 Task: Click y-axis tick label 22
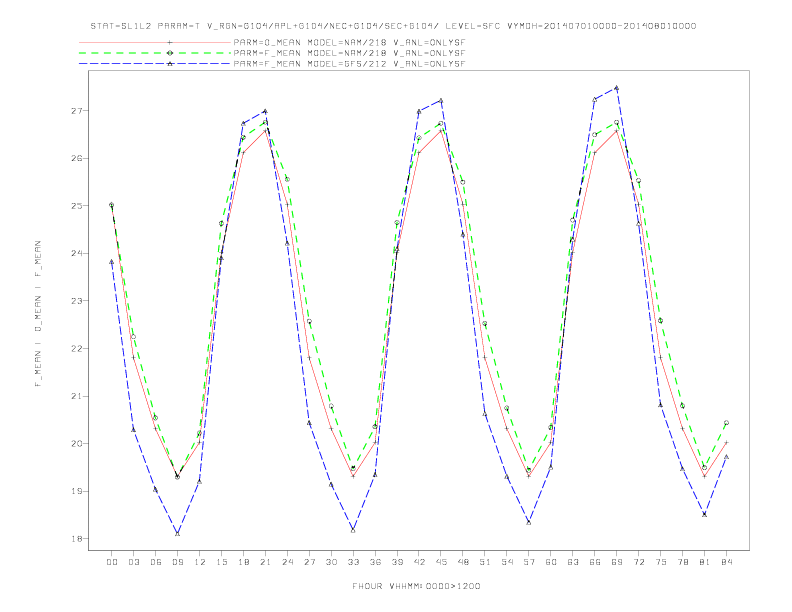click(77, 348)
